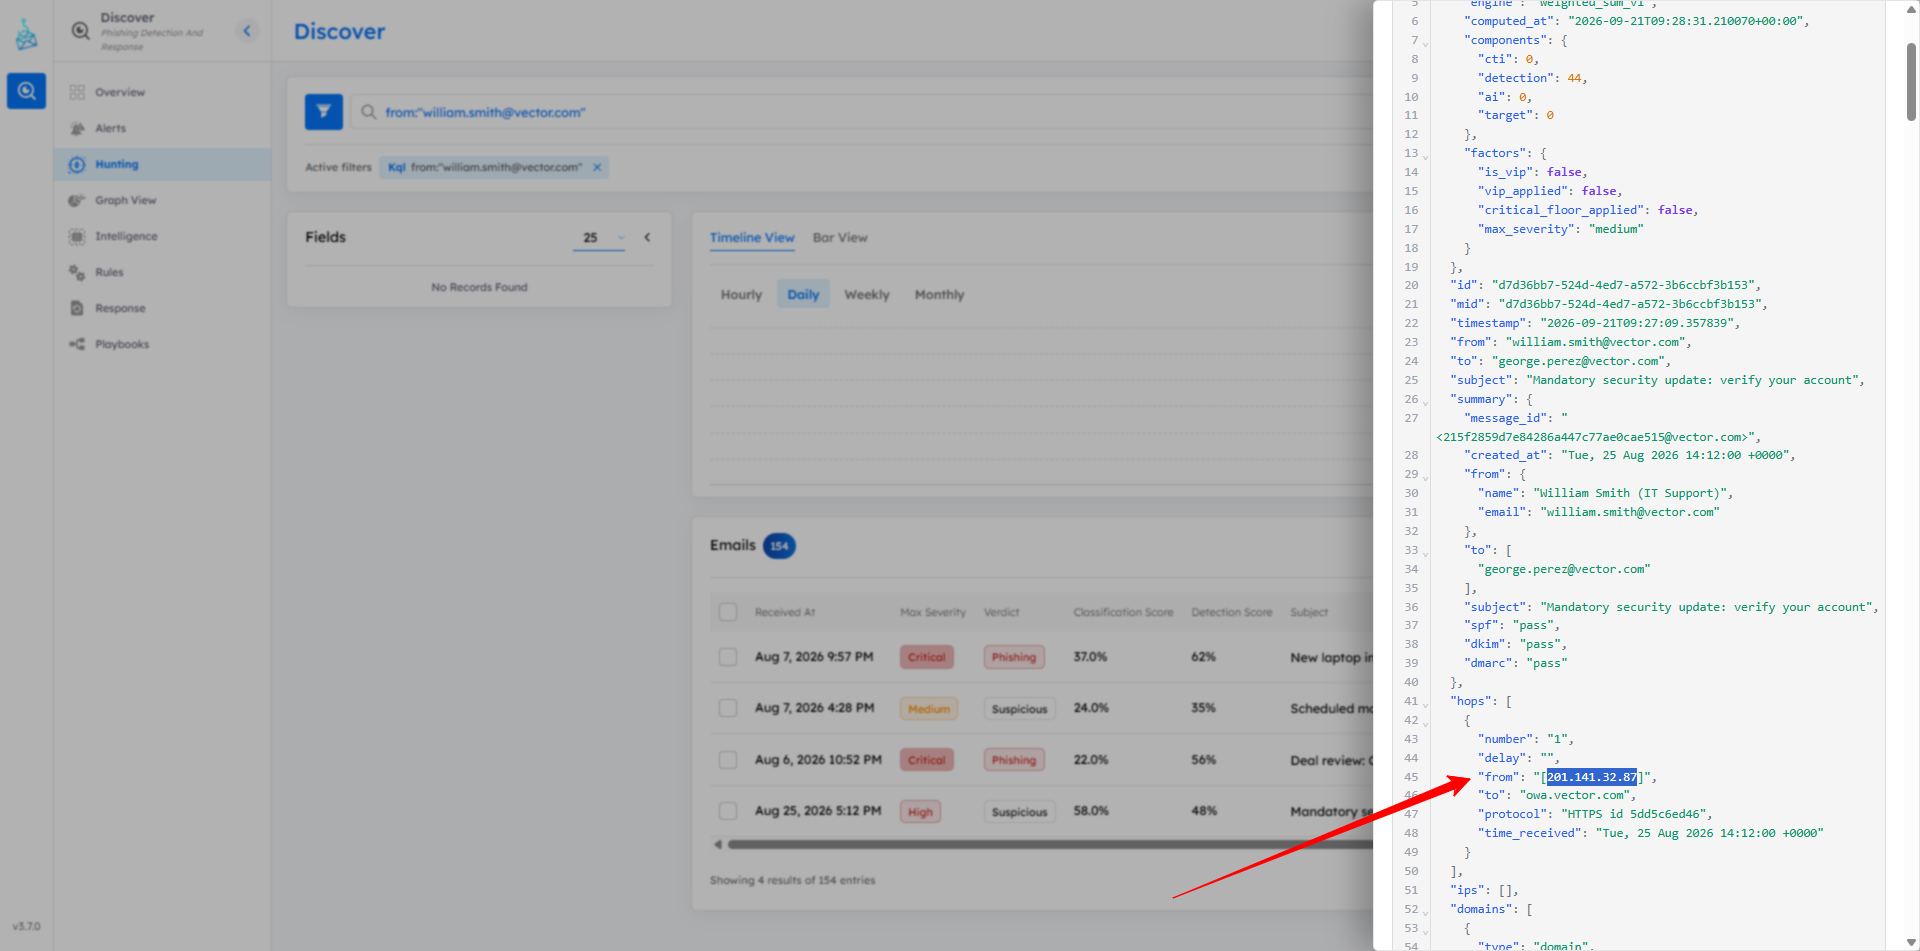Select the Daily interval
Viewport: 1920px width, 951px height.
803,295
